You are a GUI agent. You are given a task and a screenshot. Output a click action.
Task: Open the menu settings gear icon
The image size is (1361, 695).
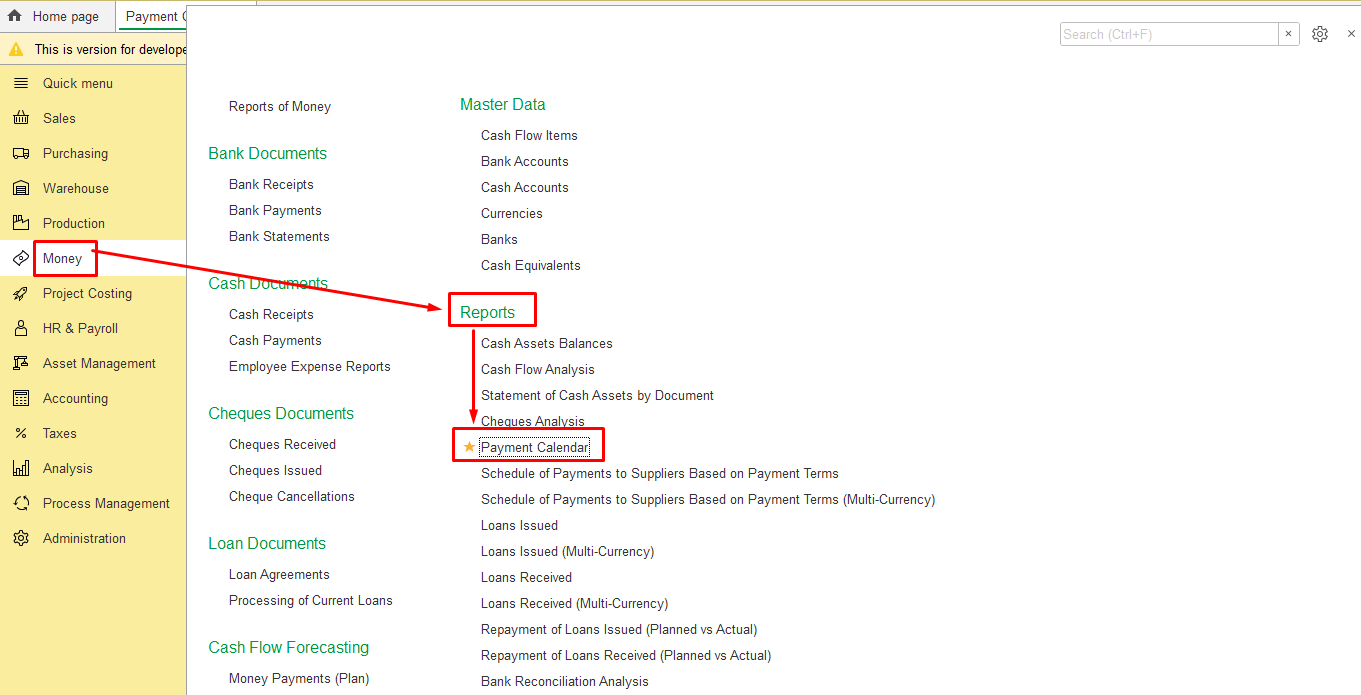(x=1320, y=34)
